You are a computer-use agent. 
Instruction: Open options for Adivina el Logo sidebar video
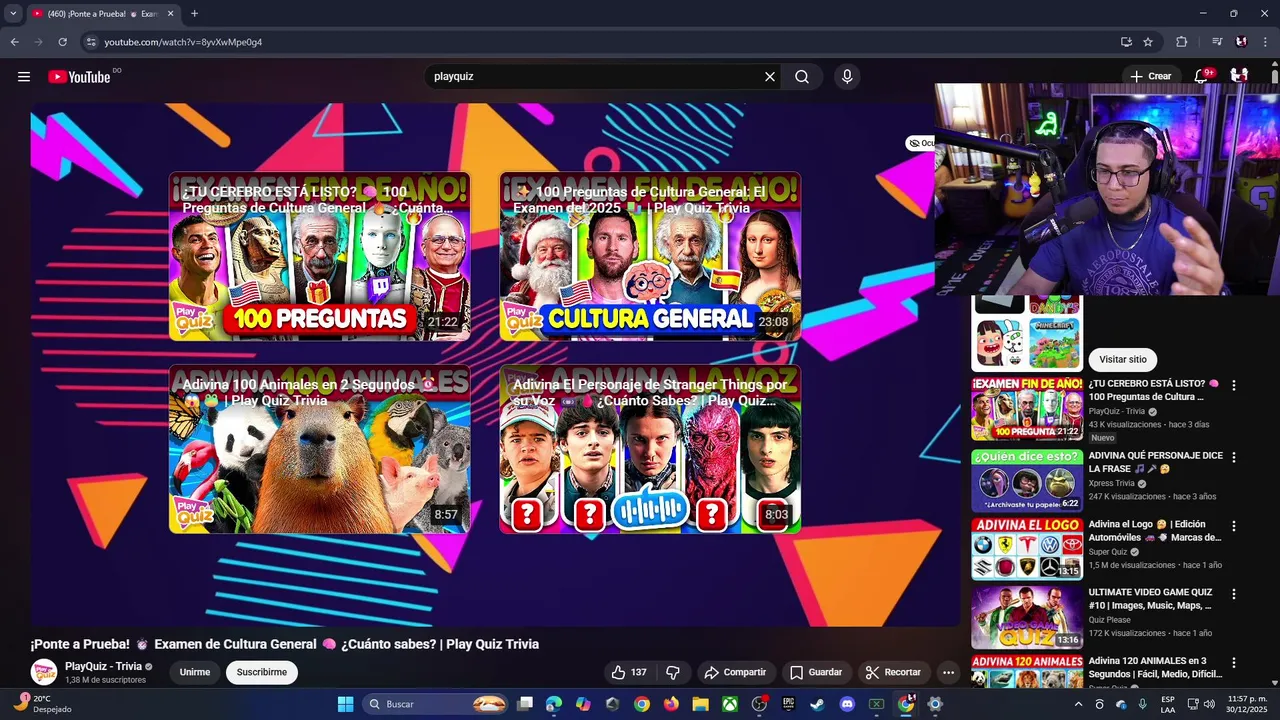(x=1234, y=526)
